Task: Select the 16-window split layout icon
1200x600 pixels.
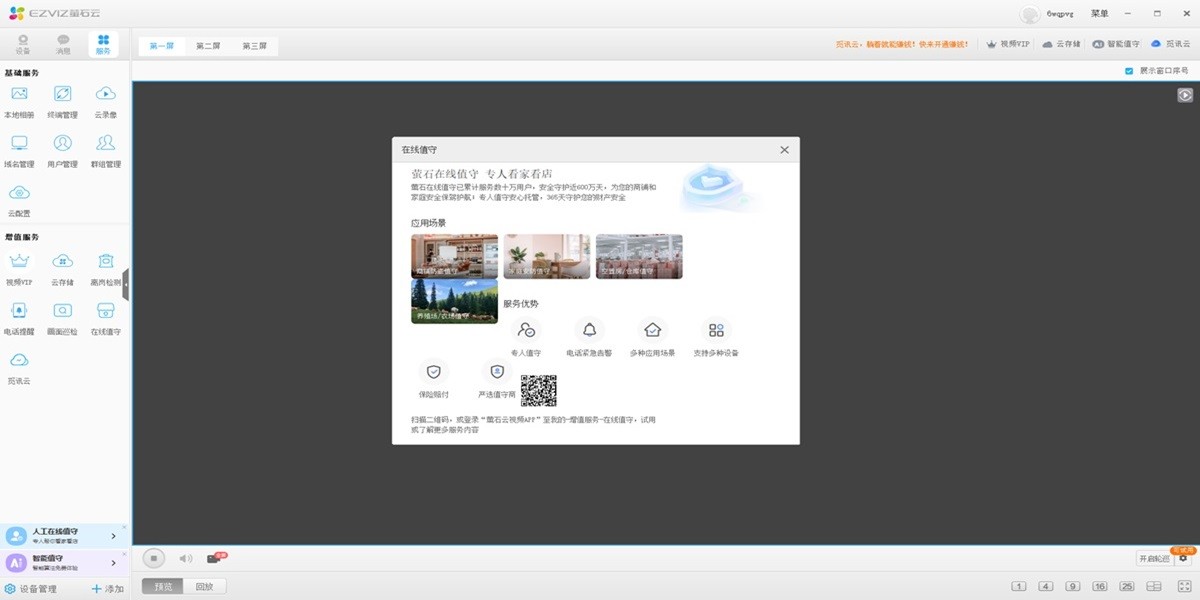Action: tap(1098, 585)
